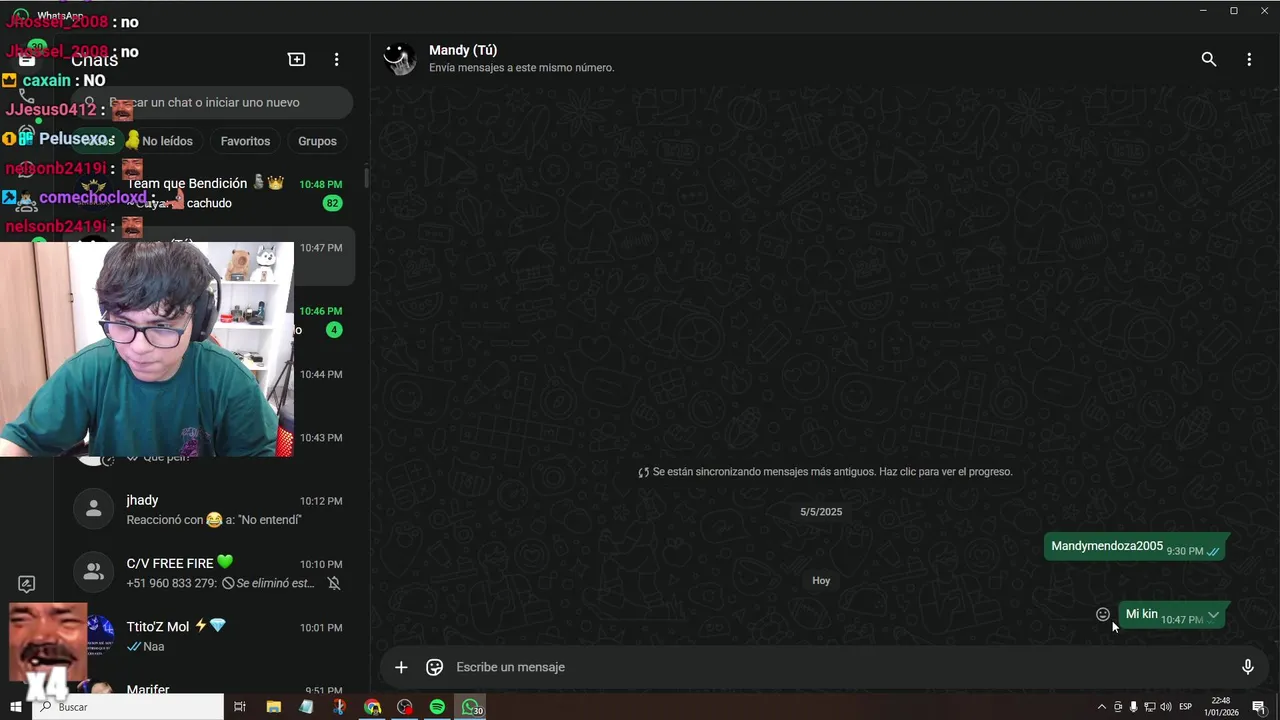Viewport: 1280px width, 720px height.
Task: Click the unread badge showing 4
Action: coord(334,330)
